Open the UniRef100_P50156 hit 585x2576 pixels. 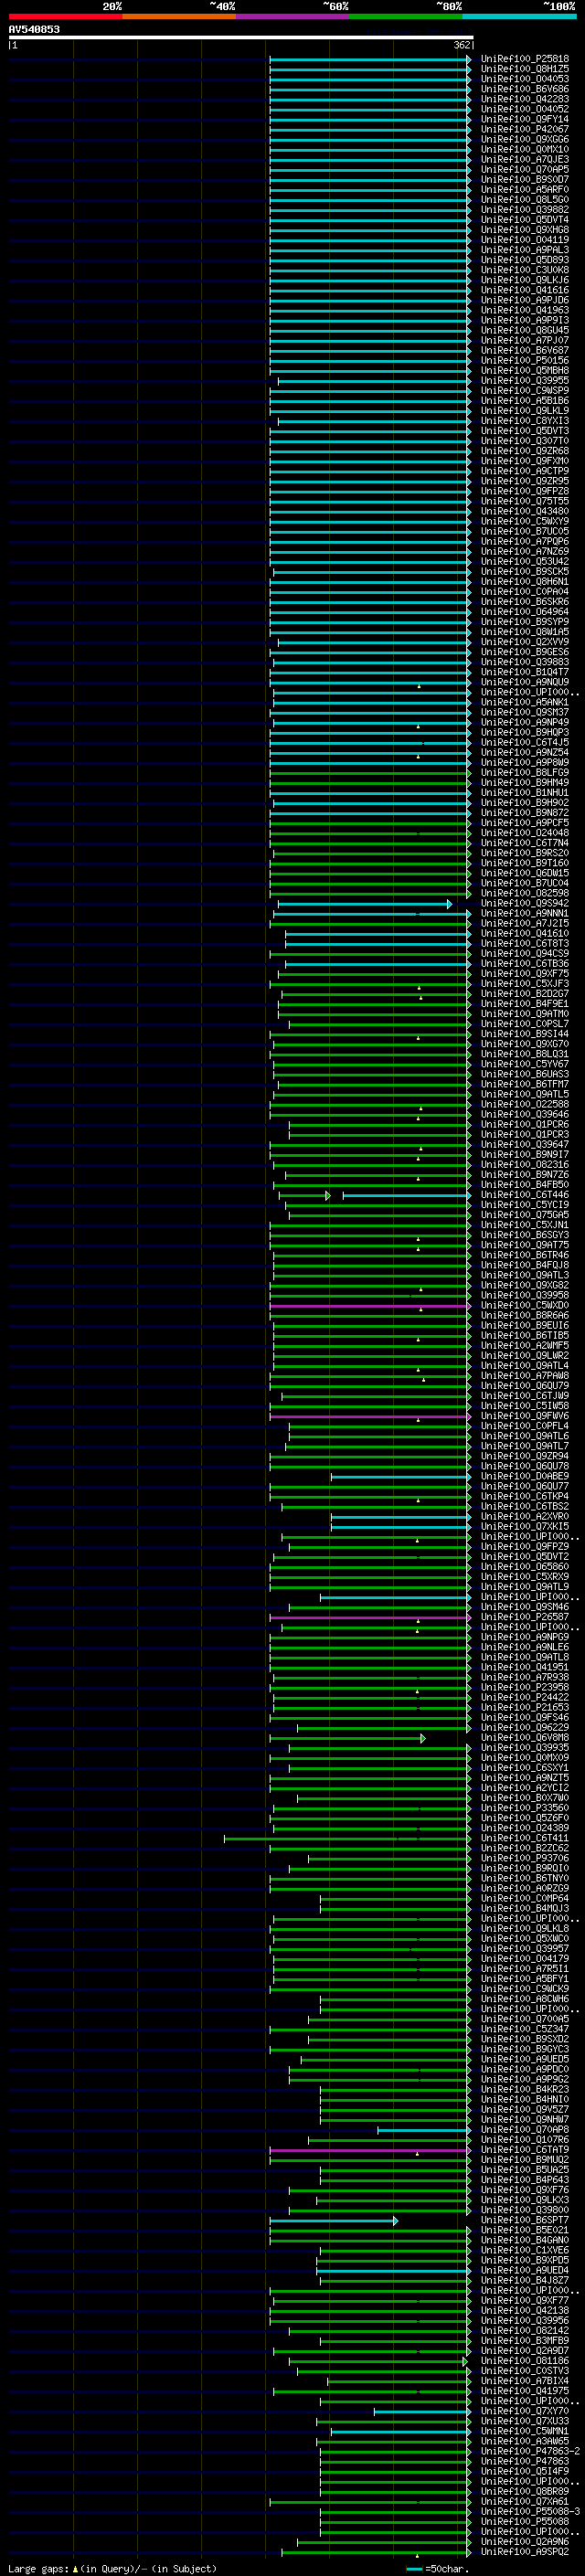[x=524, y=361]
